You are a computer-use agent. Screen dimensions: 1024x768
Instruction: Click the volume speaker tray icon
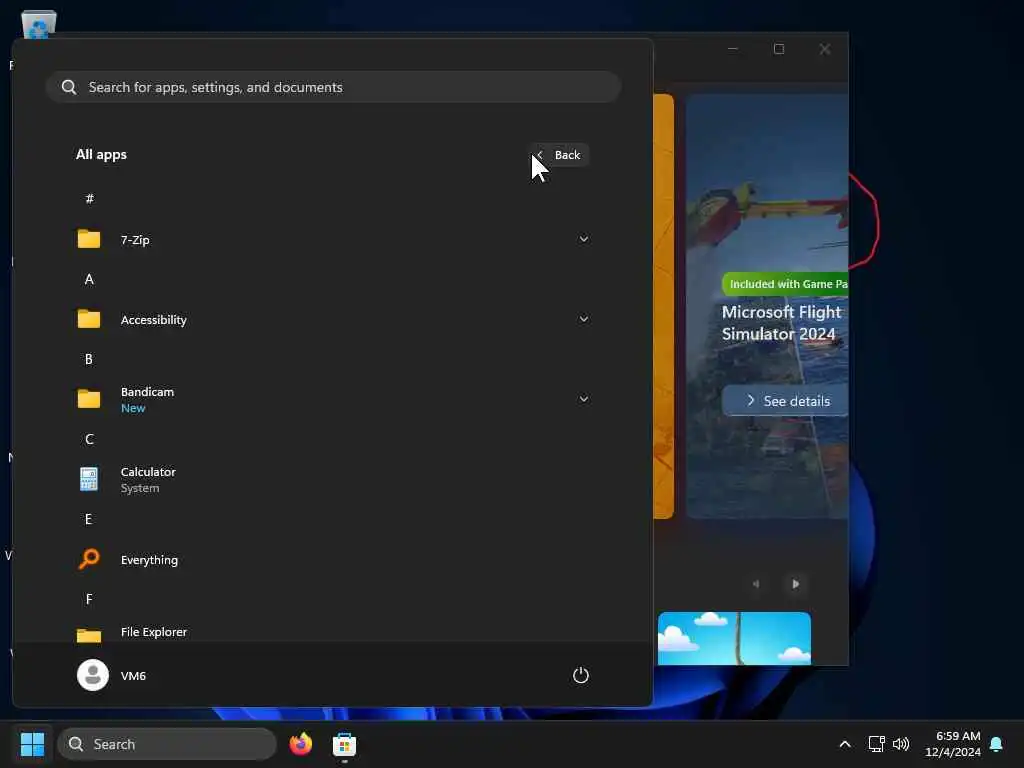(x=901, y=744)
